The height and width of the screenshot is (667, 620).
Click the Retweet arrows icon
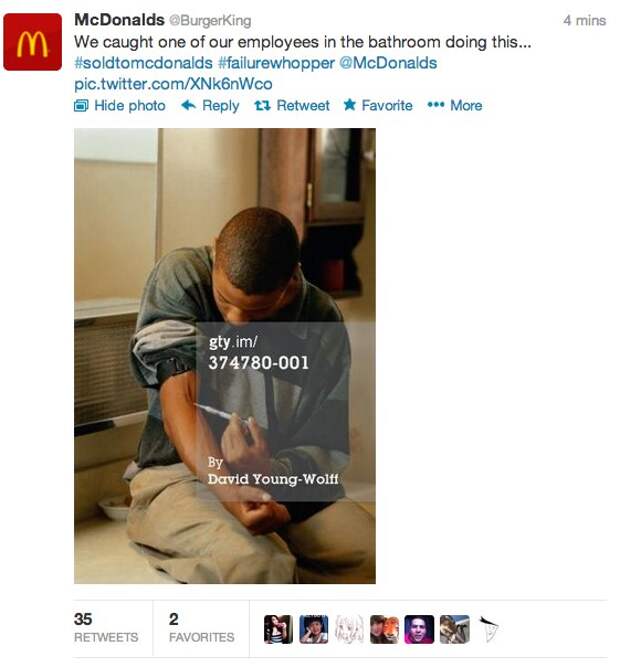click(262, 105)
